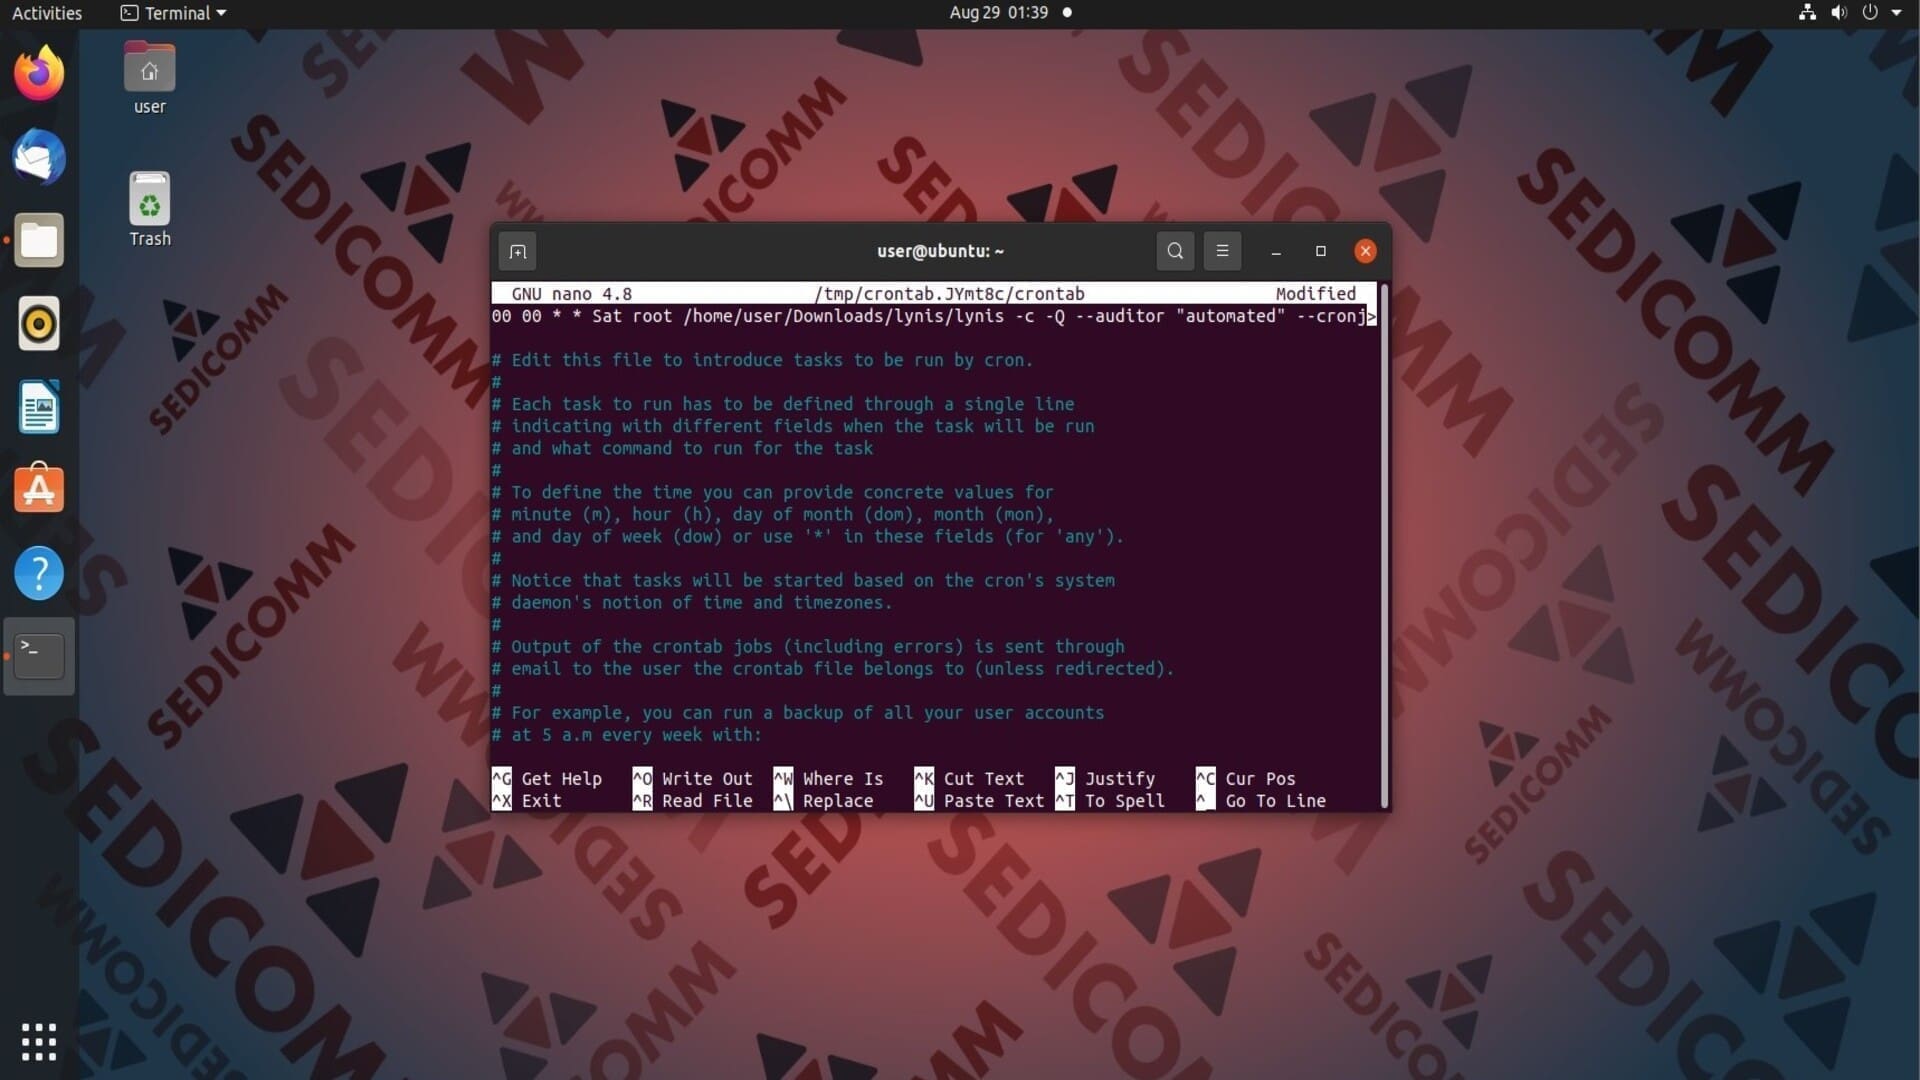The width and height of the screenshot is (1920, 1080).
Task: Click the ^R Read File shortcut
Action: pyautogui.click(x=692, y=801)
